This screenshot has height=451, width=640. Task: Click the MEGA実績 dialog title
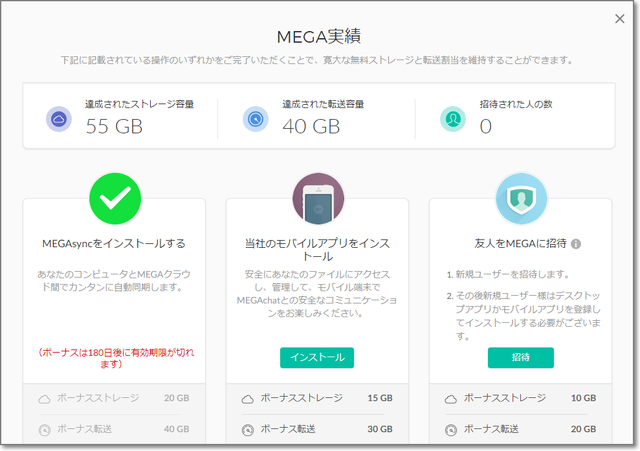click(x=317, y=37)
